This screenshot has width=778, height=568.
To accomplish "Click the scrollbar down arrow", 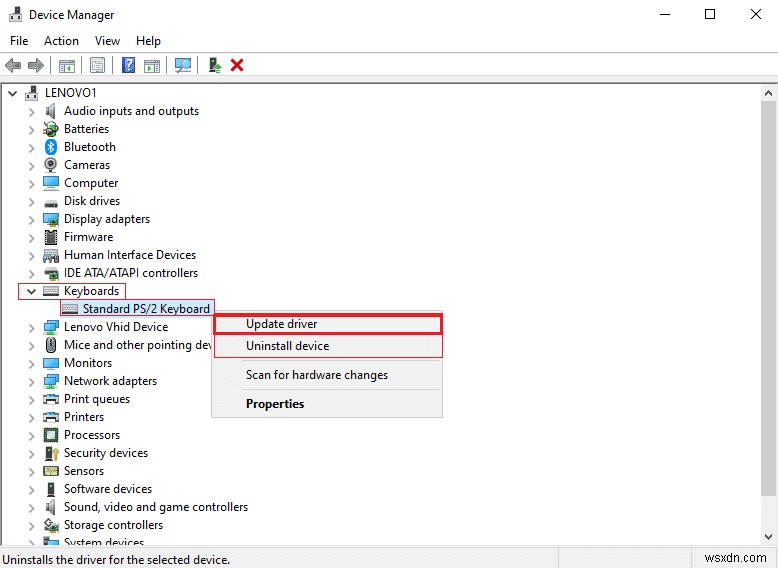I will click(x=769, y=536).
